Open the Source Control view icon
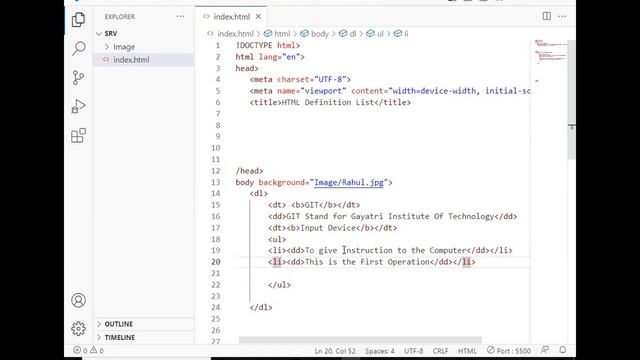 [78, 78]
